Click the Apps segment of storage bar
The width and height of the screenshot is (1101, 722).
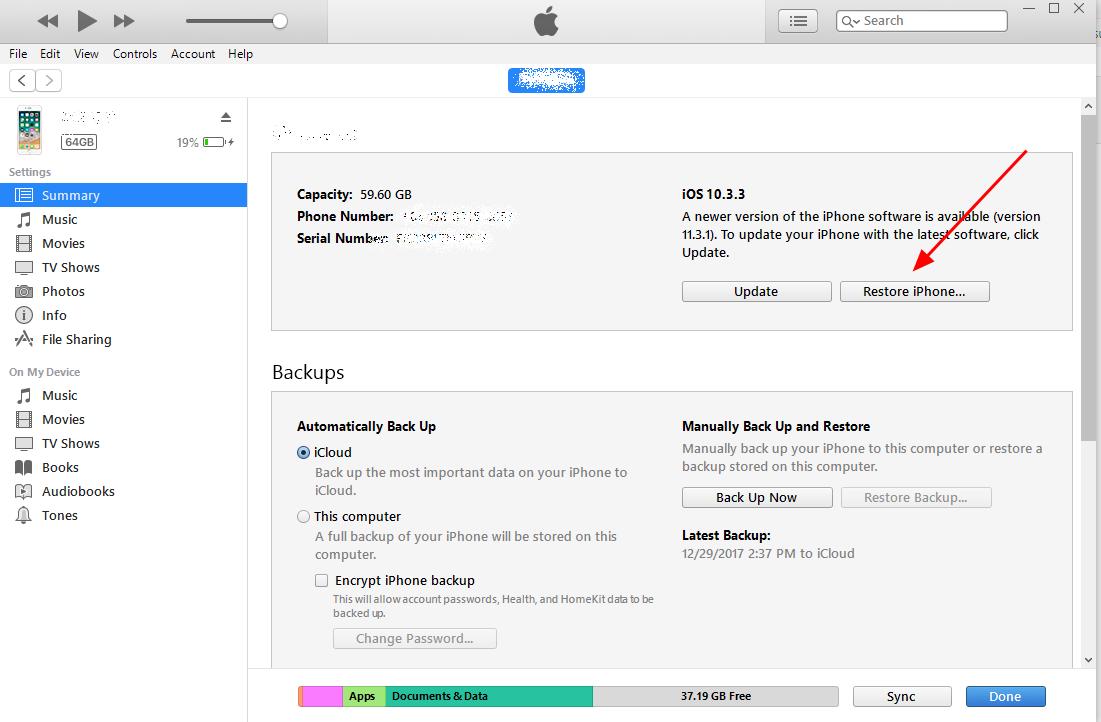(x=364, y=696)
